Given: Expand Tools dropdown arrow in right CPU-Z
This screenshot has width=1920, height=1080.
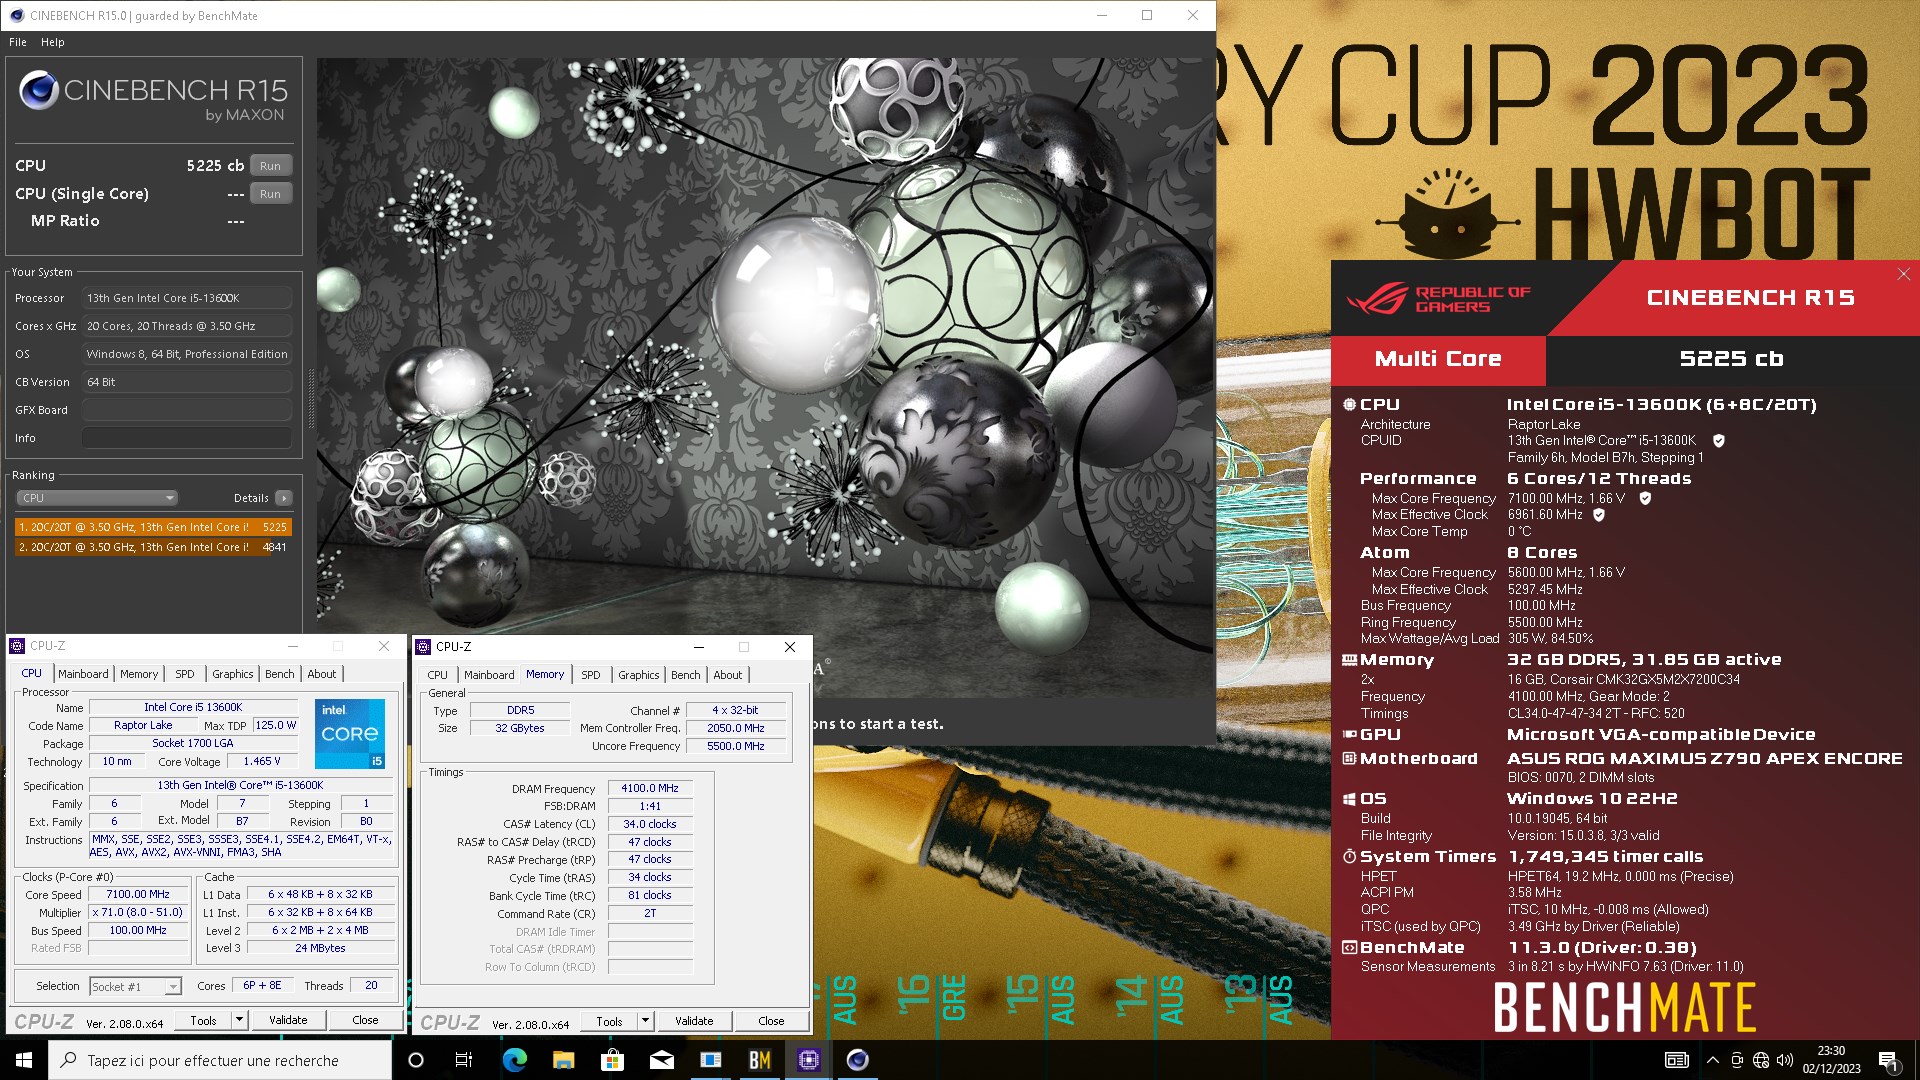Looking at the screenshot, I should tap(645, 1022).
